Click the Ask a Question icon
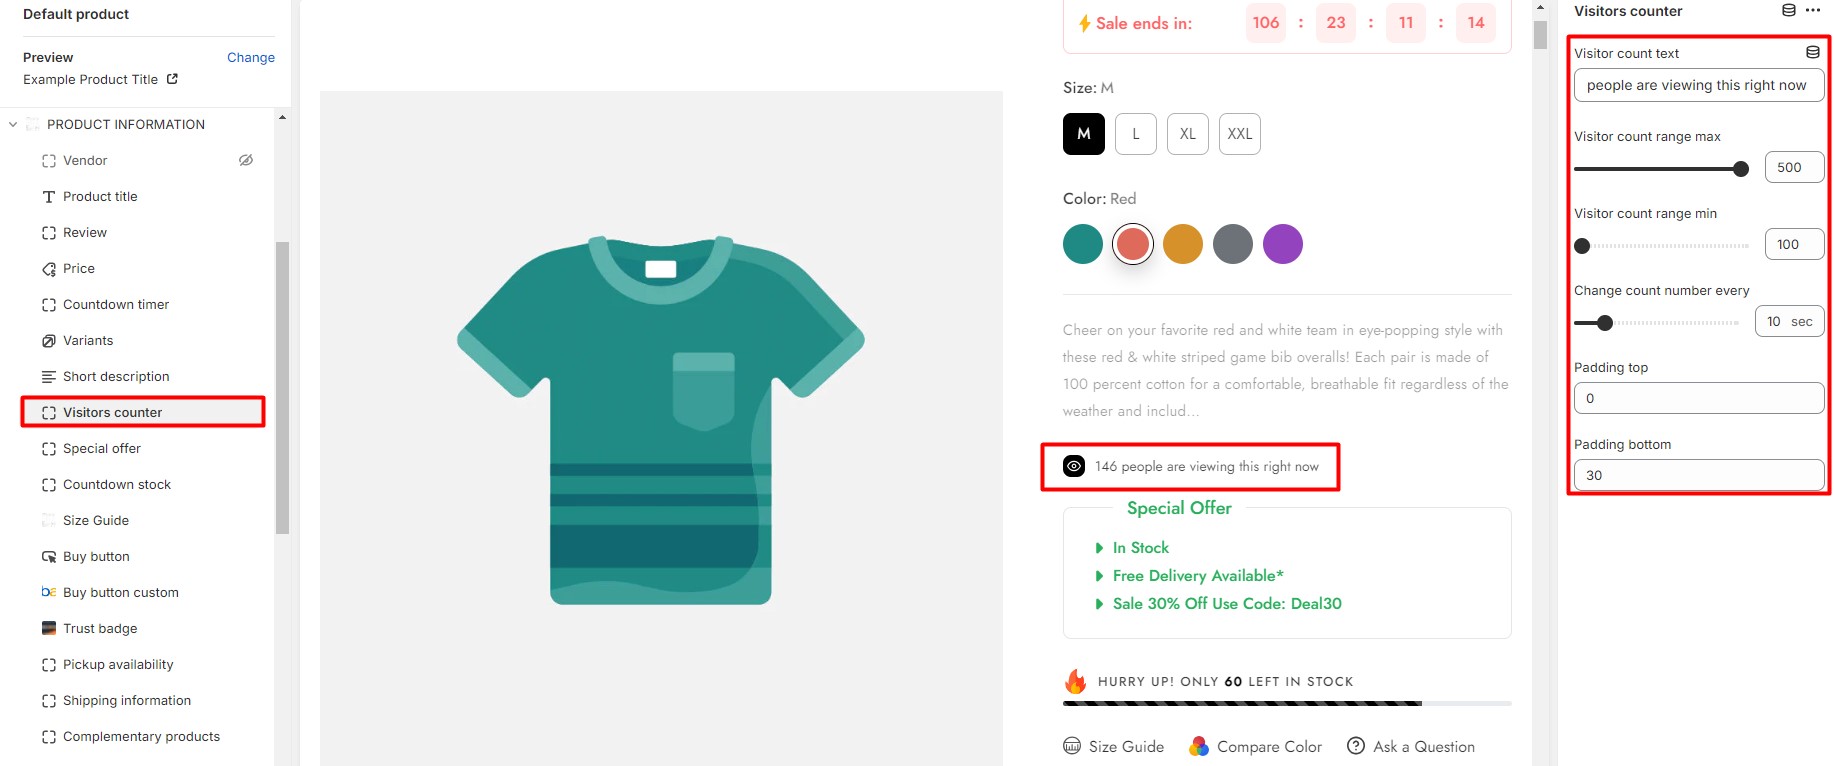The image size is (1834, 766). [x=1356, y=746]
